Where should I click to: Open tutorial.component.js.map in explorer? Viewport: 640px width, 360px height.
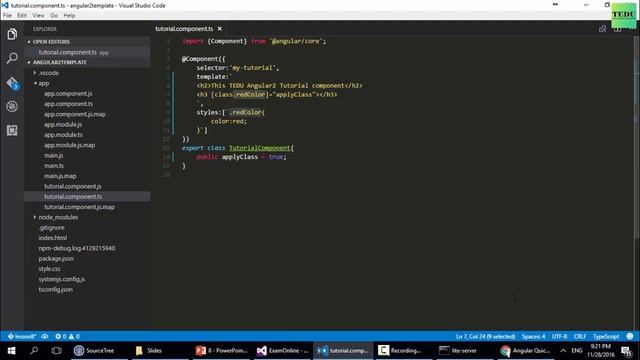(x=79, y=207)
